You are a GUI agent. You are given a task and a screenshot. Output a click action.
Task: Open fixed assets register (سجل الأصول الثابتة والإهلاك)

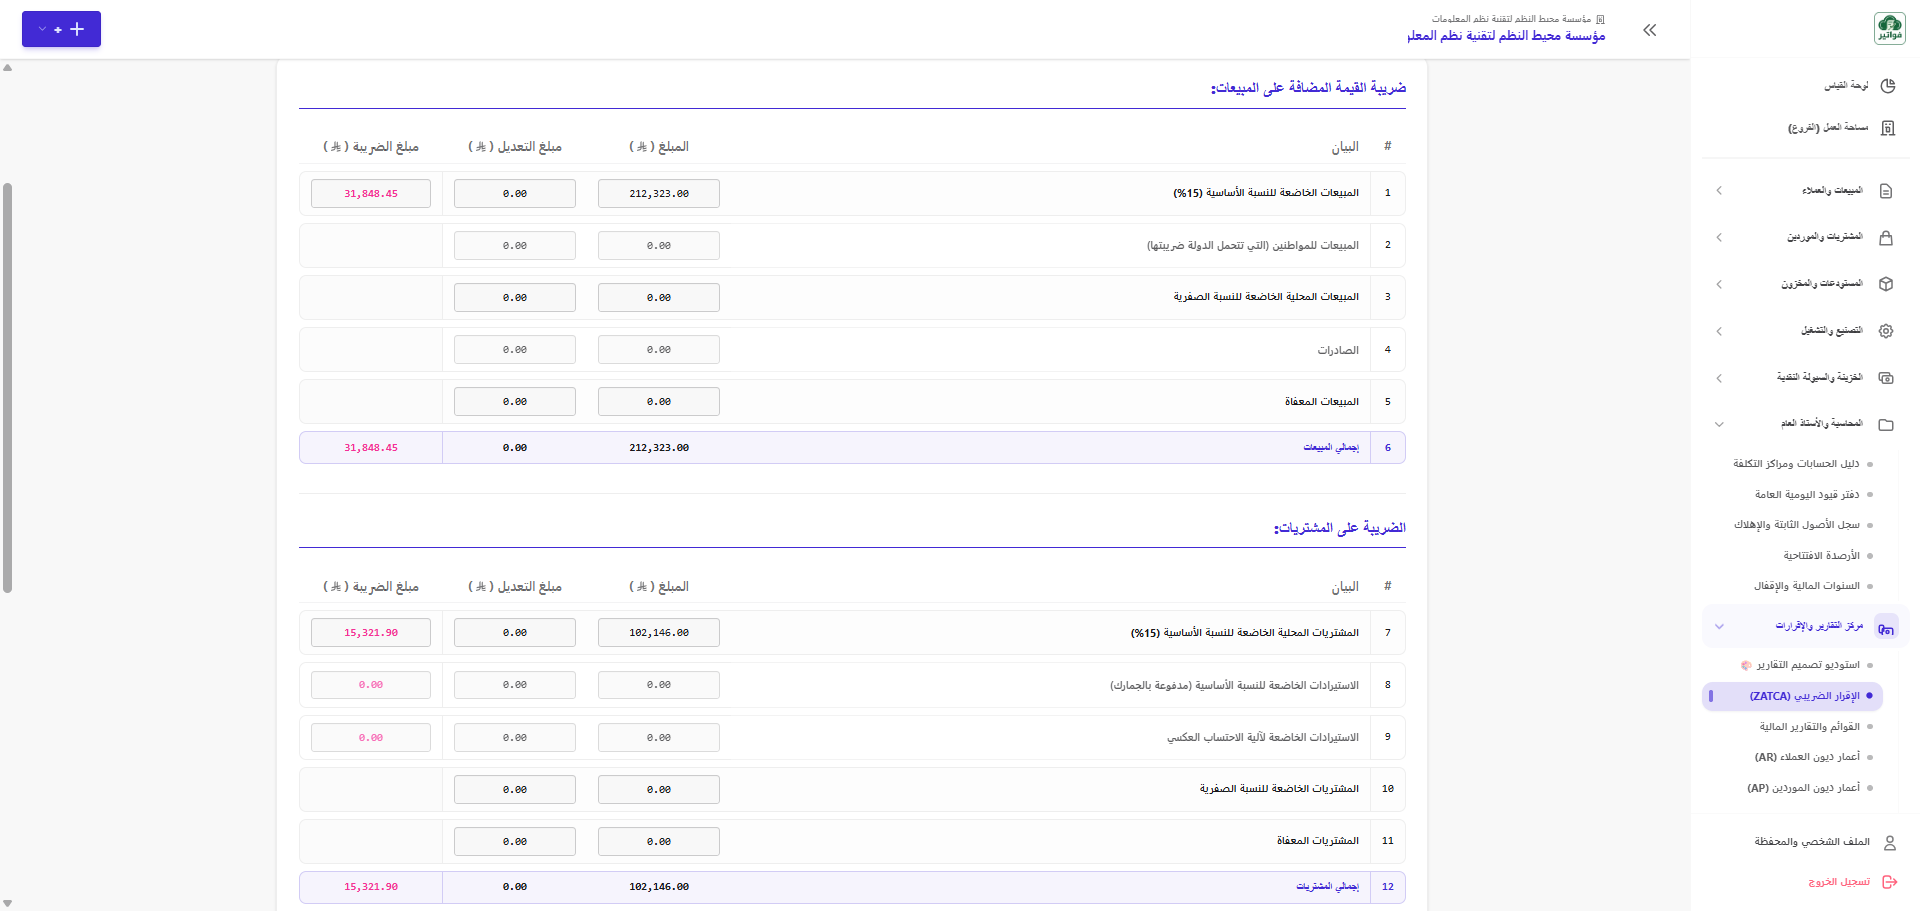(1797, 525)
